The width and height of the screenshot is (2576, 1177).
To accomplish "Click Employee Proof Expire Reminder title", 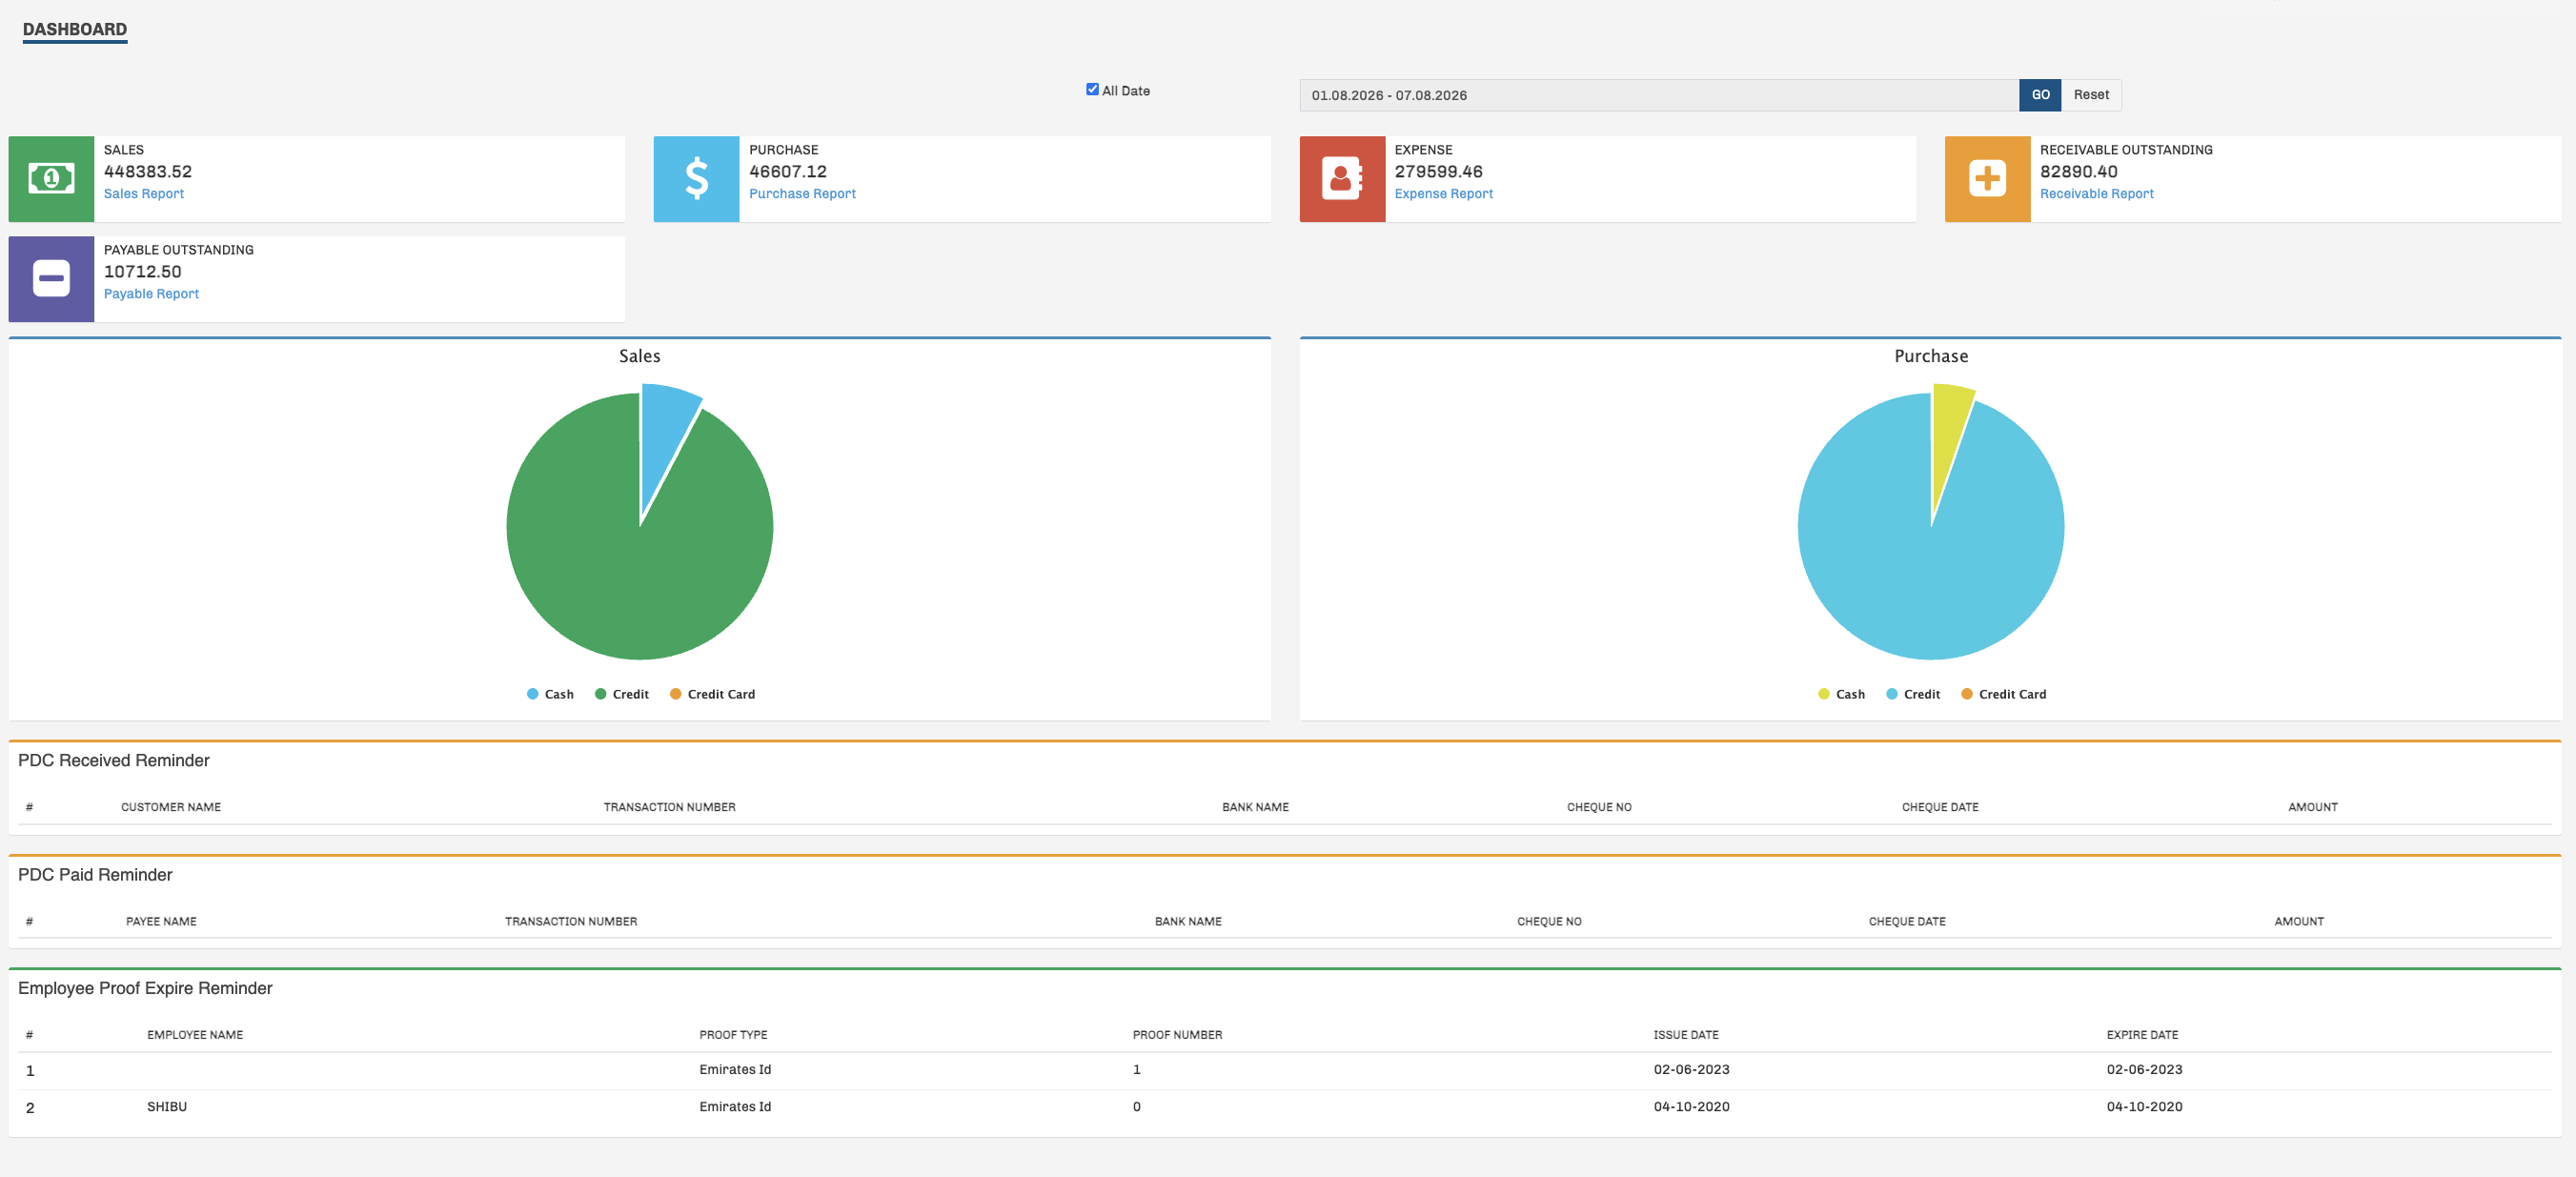I will coord(145,988).
